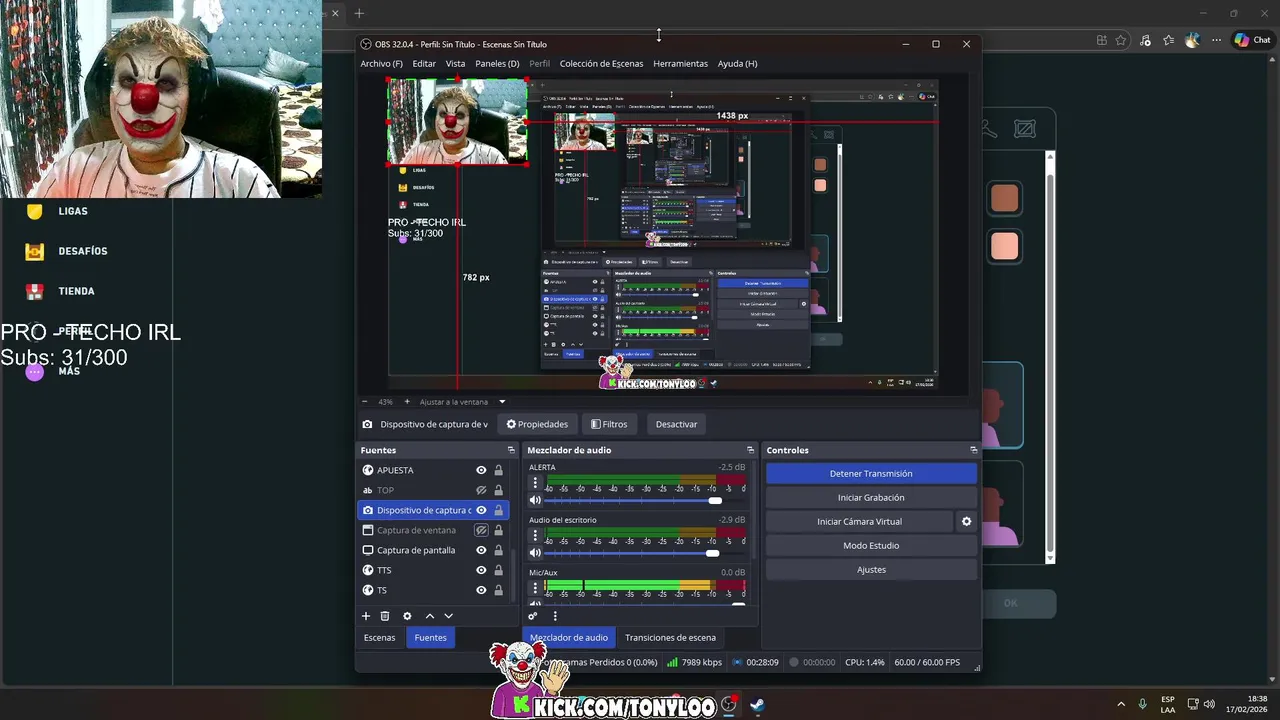1280x720 pixels.
Task: Zoom out the preview with the minus icon
Action: click(365, 401)
